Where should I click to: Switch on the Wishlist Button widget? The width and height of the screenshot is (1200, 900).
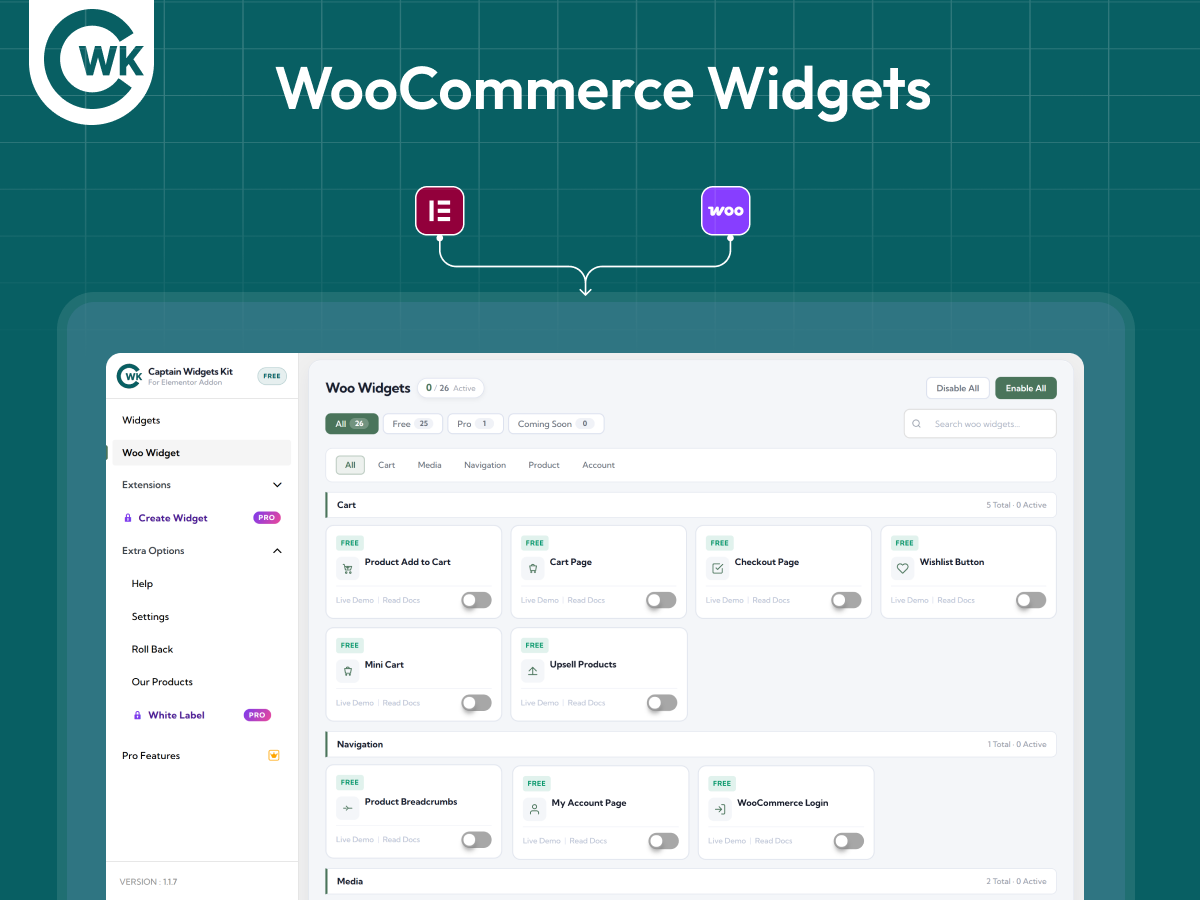tap(1031, 600)
